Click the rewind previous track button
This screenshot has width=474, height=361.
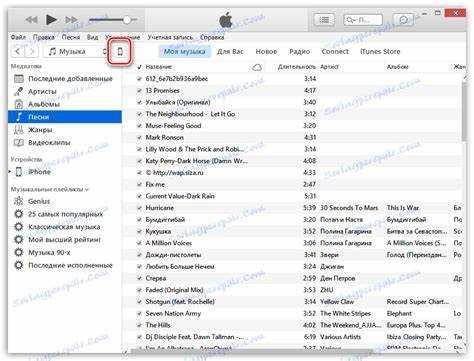[32, 20]
